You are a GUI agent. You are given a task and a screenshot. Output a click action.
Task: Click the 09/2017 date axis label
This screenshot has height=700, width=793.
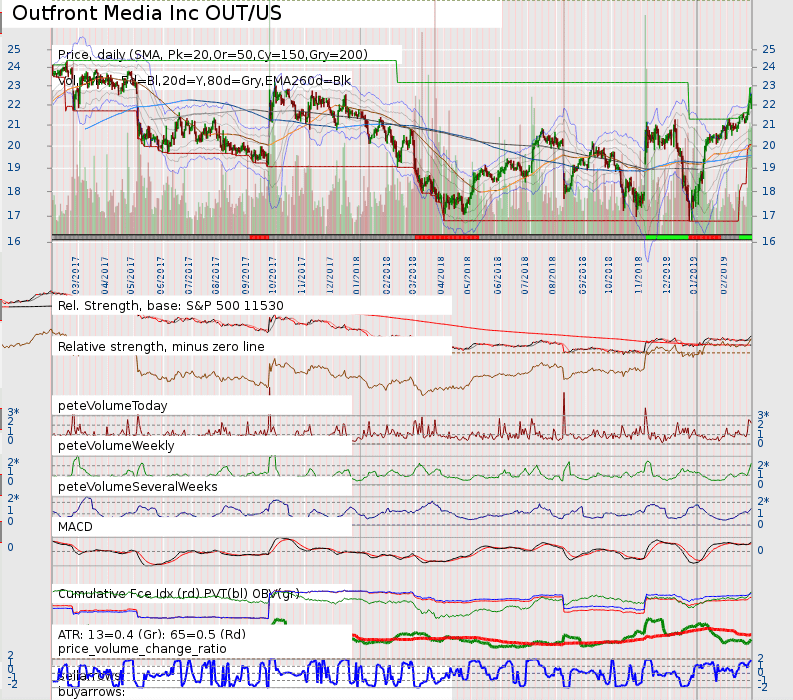[x=246, y=276]
